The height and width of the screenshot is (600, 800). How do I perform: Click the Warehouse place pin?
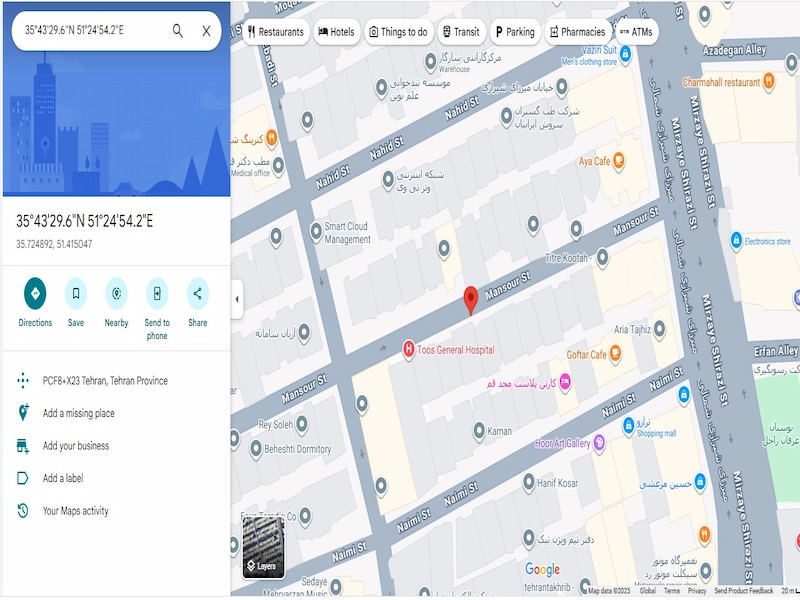[x=431, y=62]
